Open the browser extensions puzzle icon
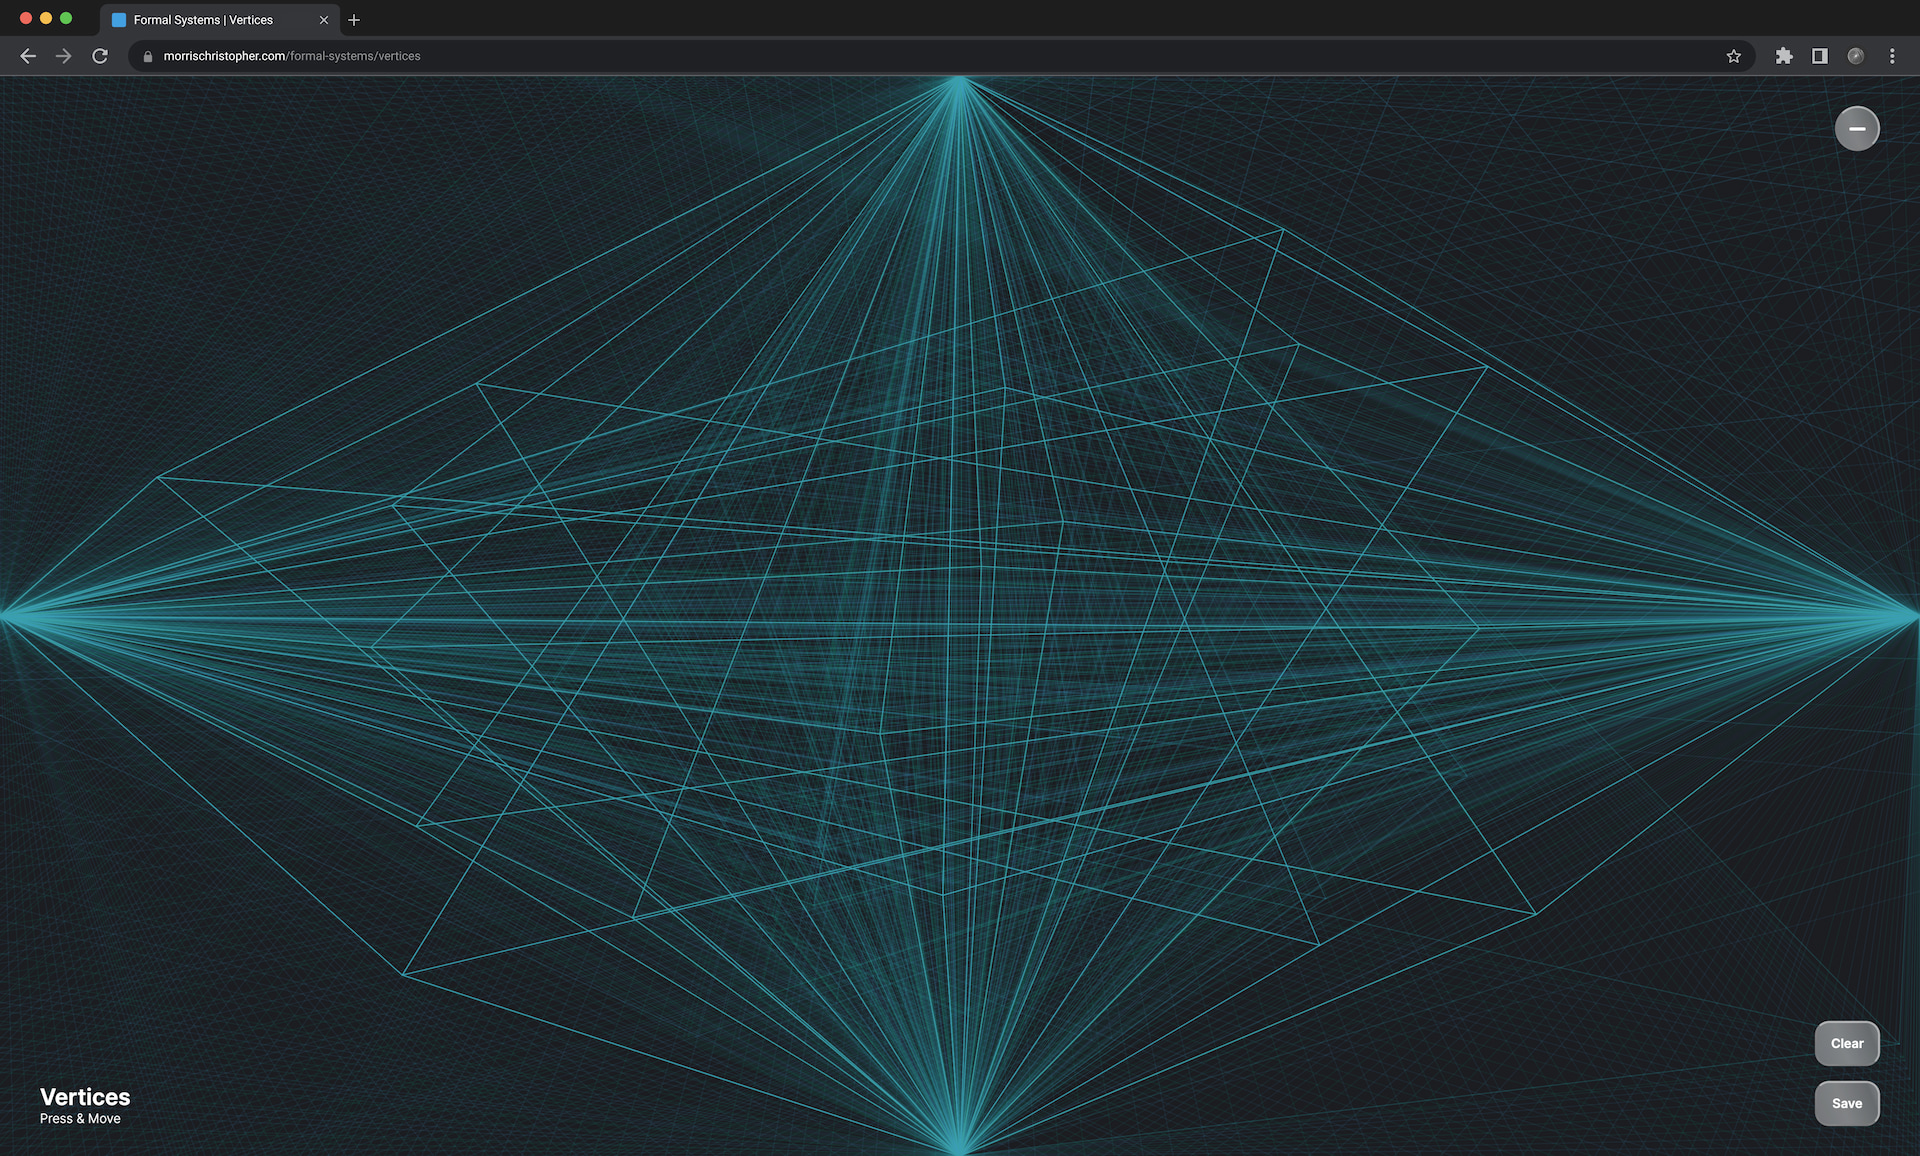This screenshot has width=1920, height=1156. click(1785, 56)
